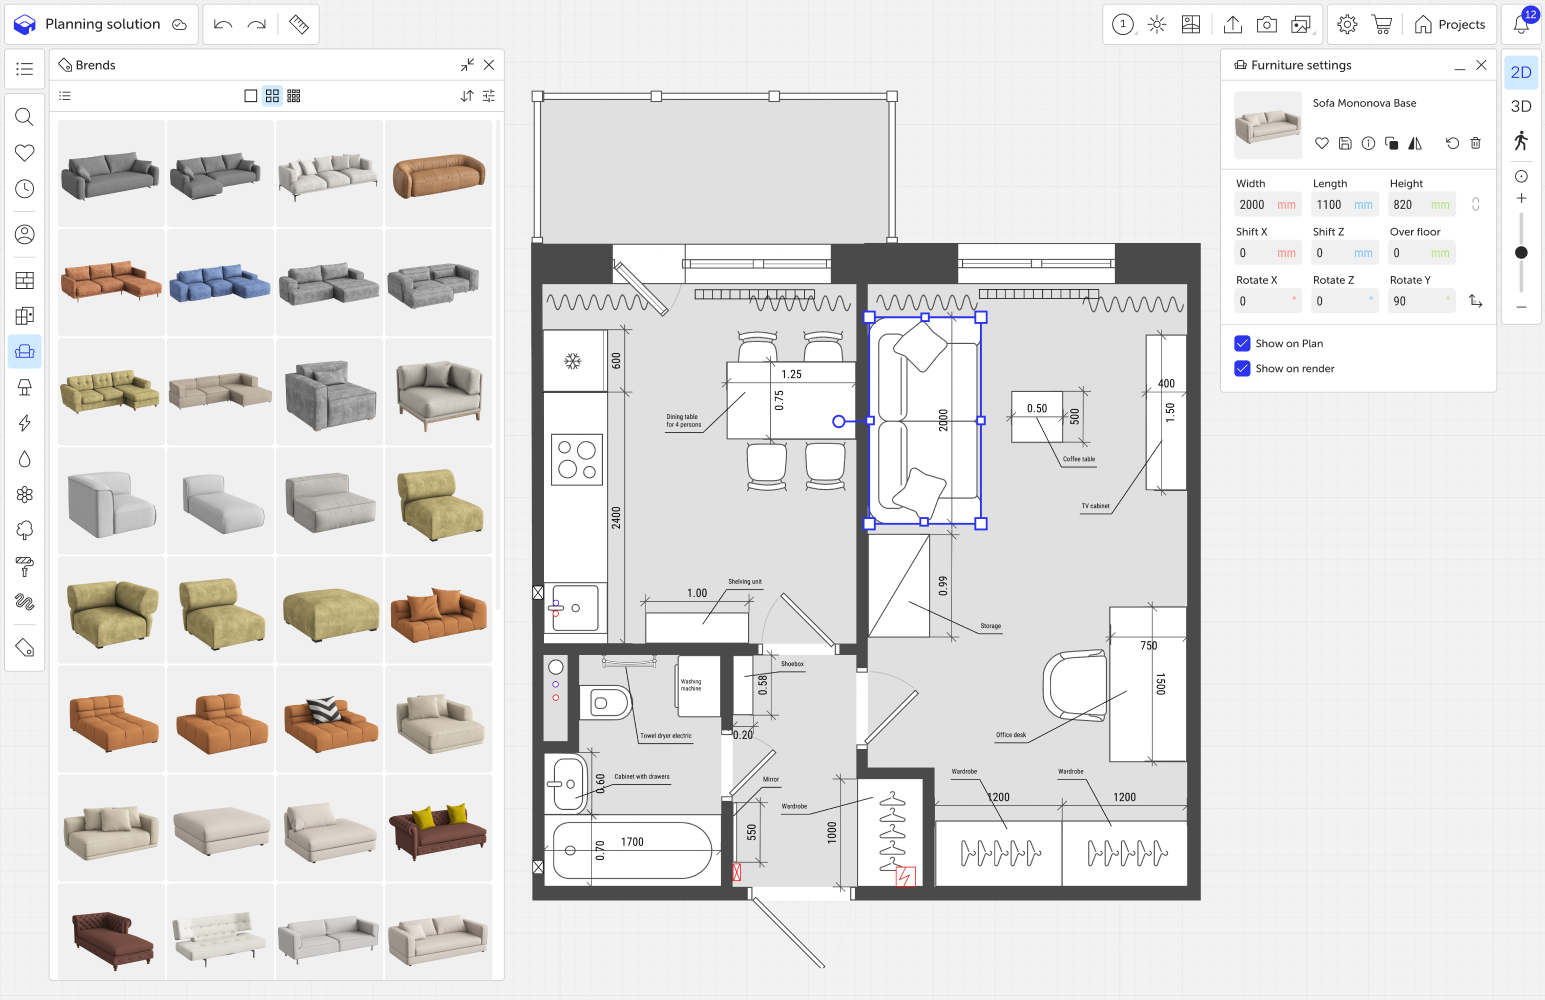
Task: Minimize the Furniture settings panel
Action: pyautogui.click(x=1460, y=66)
